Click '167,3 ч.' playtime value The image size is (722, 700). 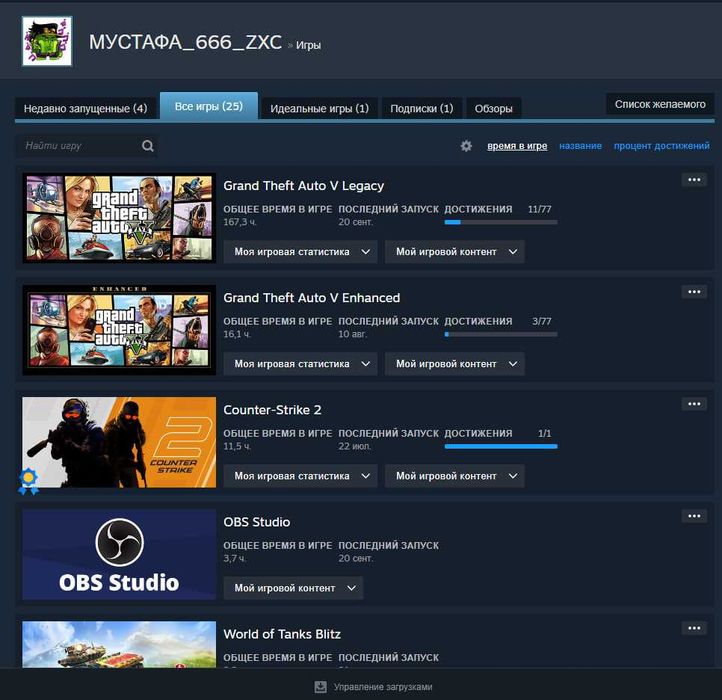240,222
